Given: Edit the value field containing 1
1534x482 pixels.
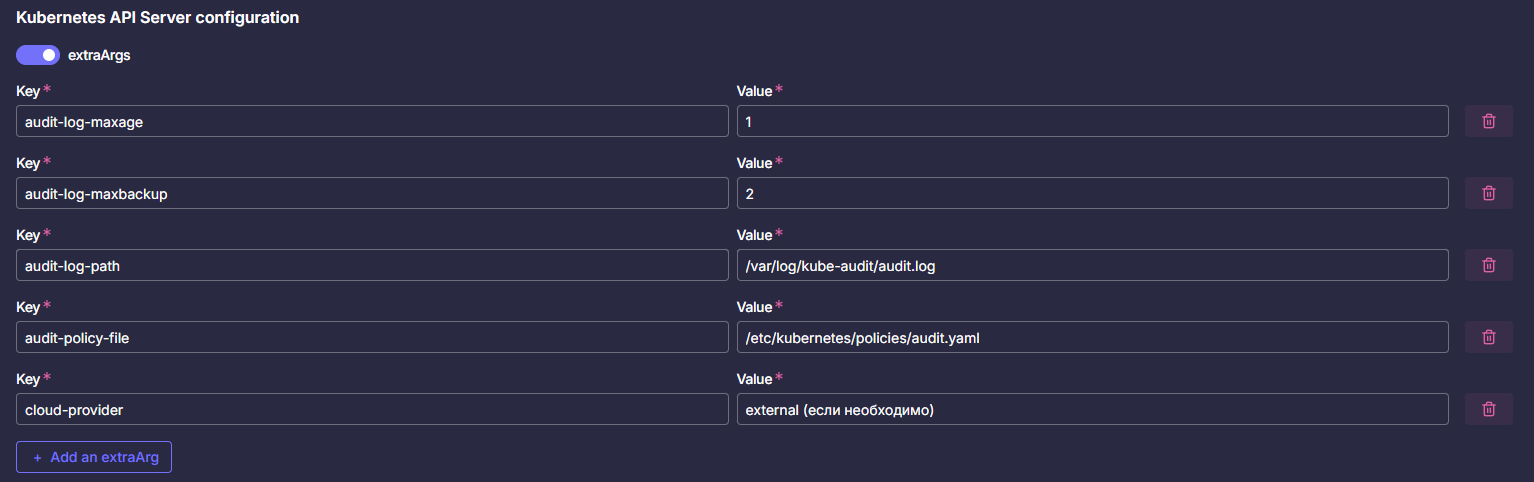Looking at the screenshot, I should pos(1093,121).
